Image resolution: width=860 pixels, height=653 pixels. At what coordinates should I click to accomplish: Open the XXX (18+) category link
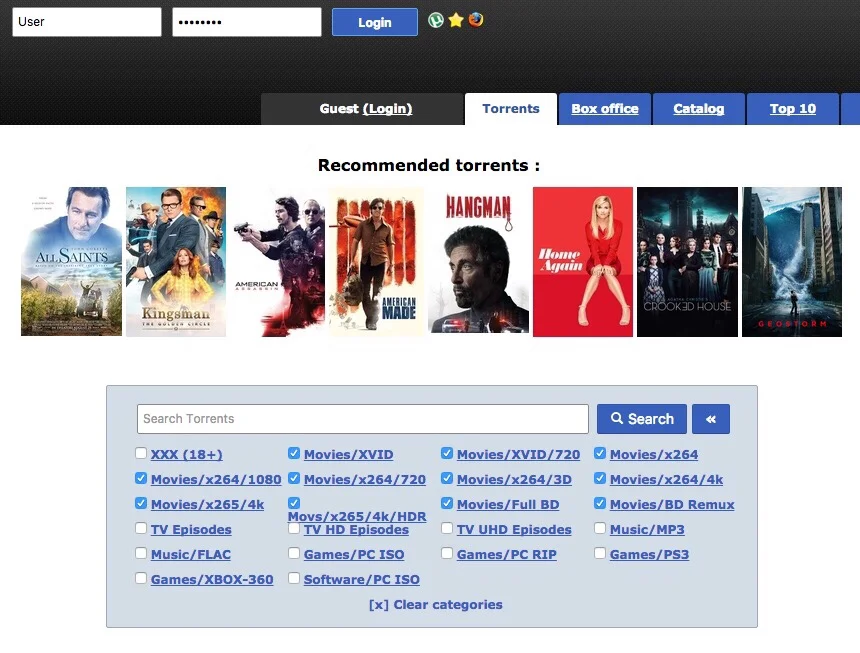(x=186, y=455)
